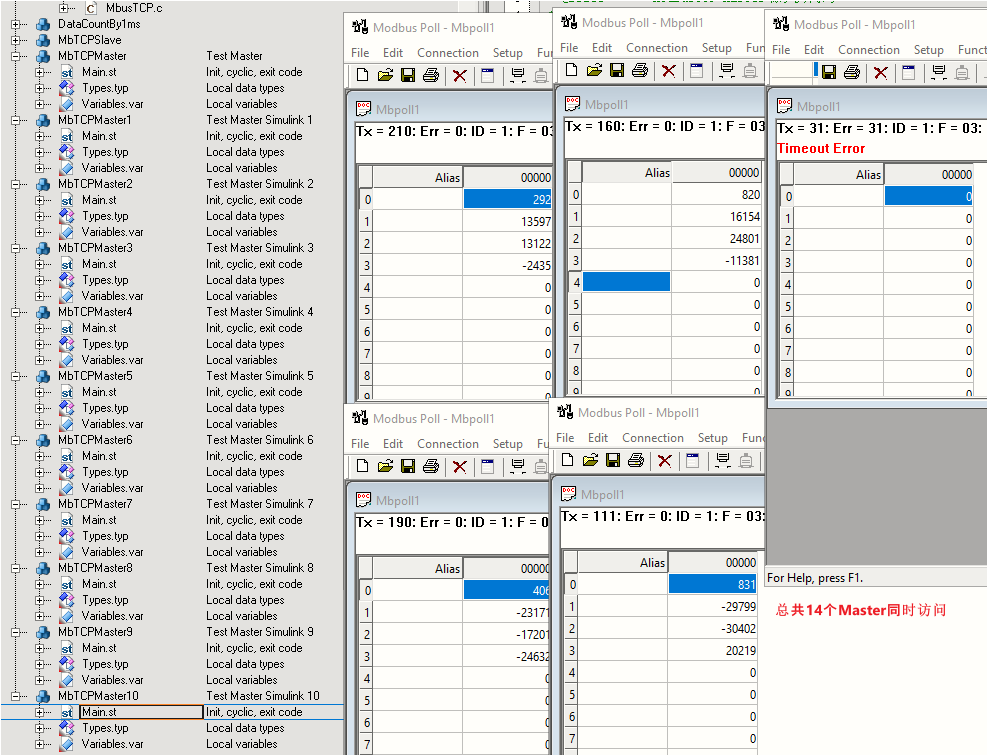Select Main.st under MbTCPMaster10
Image resolution: width=987 pixels, height=755 pixels.
(x=99, y=712)
